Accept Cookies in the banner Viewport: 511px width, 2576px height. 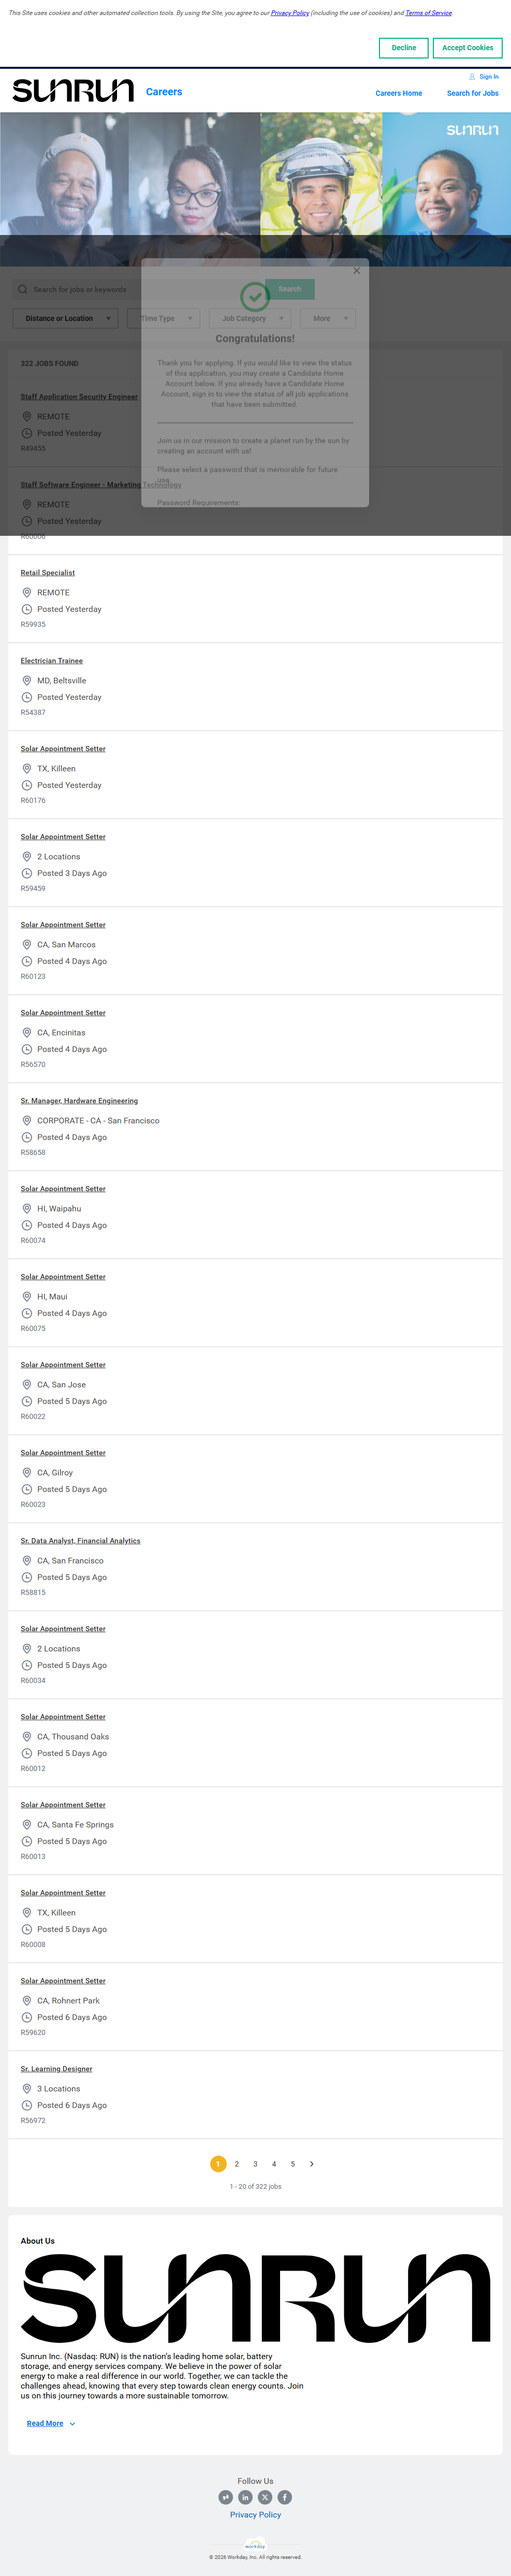[x=467, y=48]
